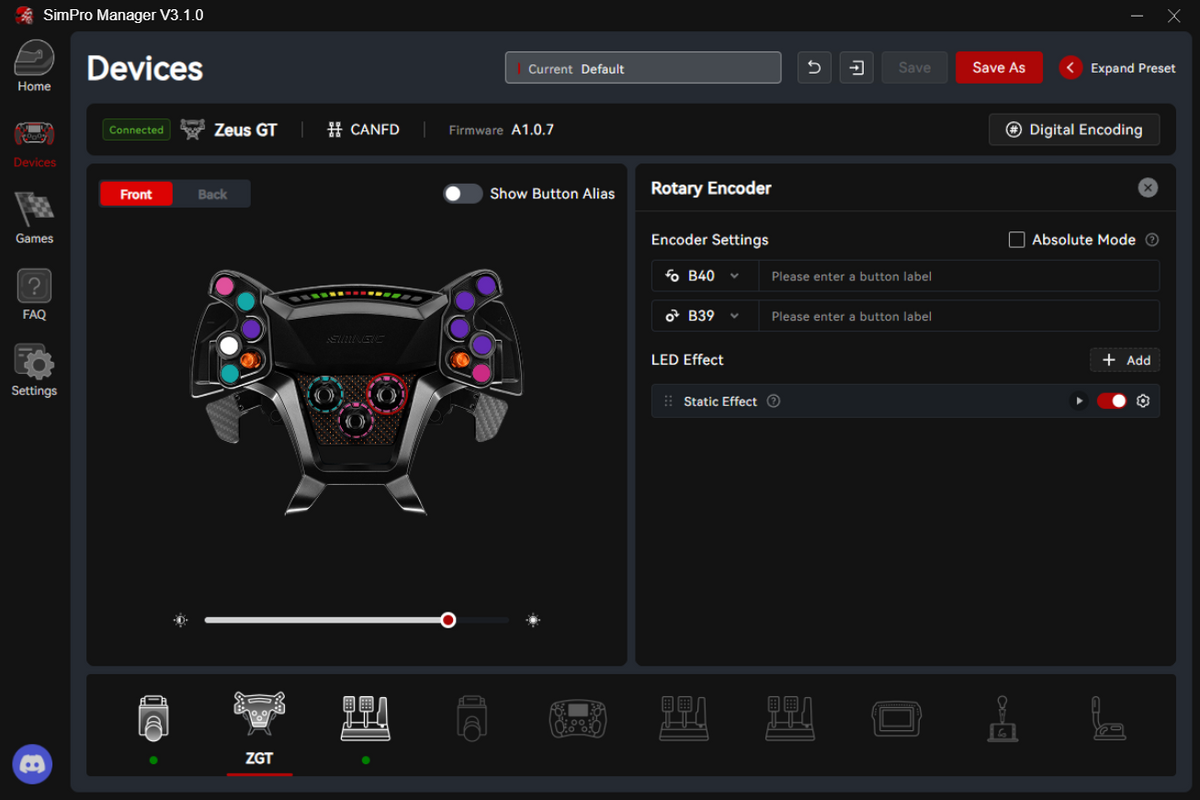The height and width of the screenshot is (800, 1200).
Task: Switch to the Front wheel view tab
Action: (136, 194)
